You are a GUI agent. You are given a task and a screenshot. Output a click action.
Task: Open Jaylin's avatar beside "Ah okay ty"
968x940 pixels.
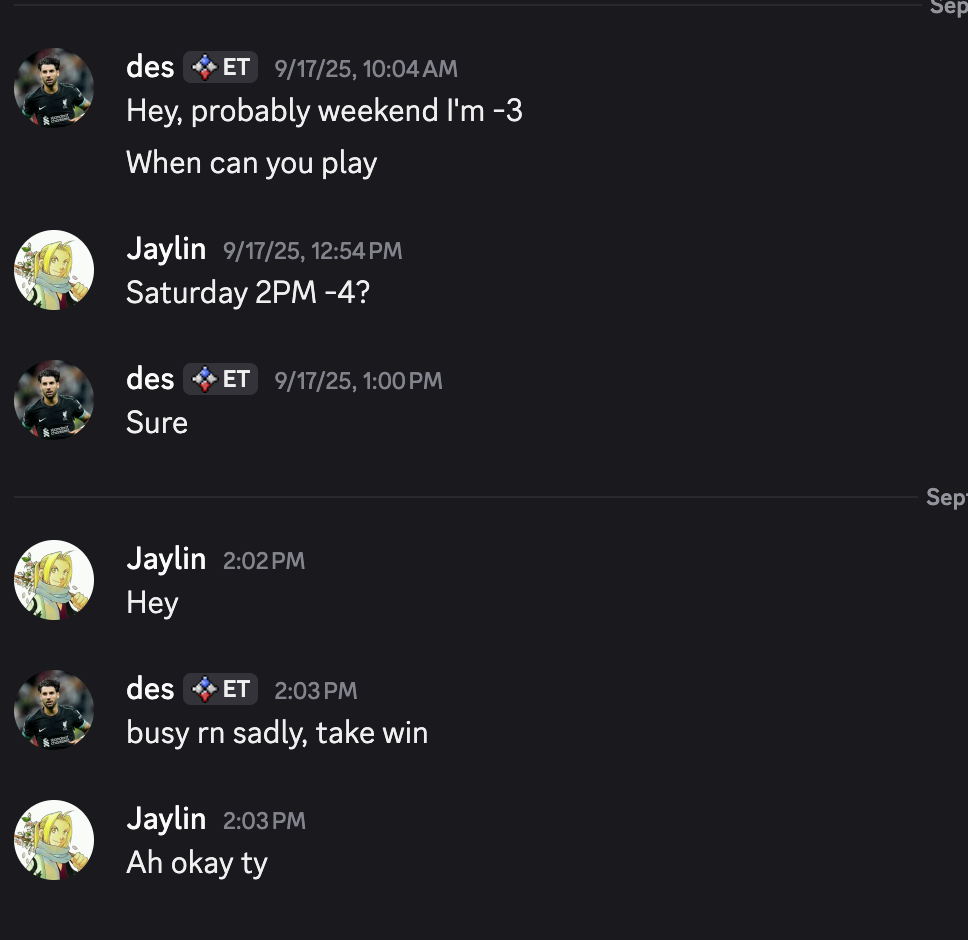tap(54, 840)
